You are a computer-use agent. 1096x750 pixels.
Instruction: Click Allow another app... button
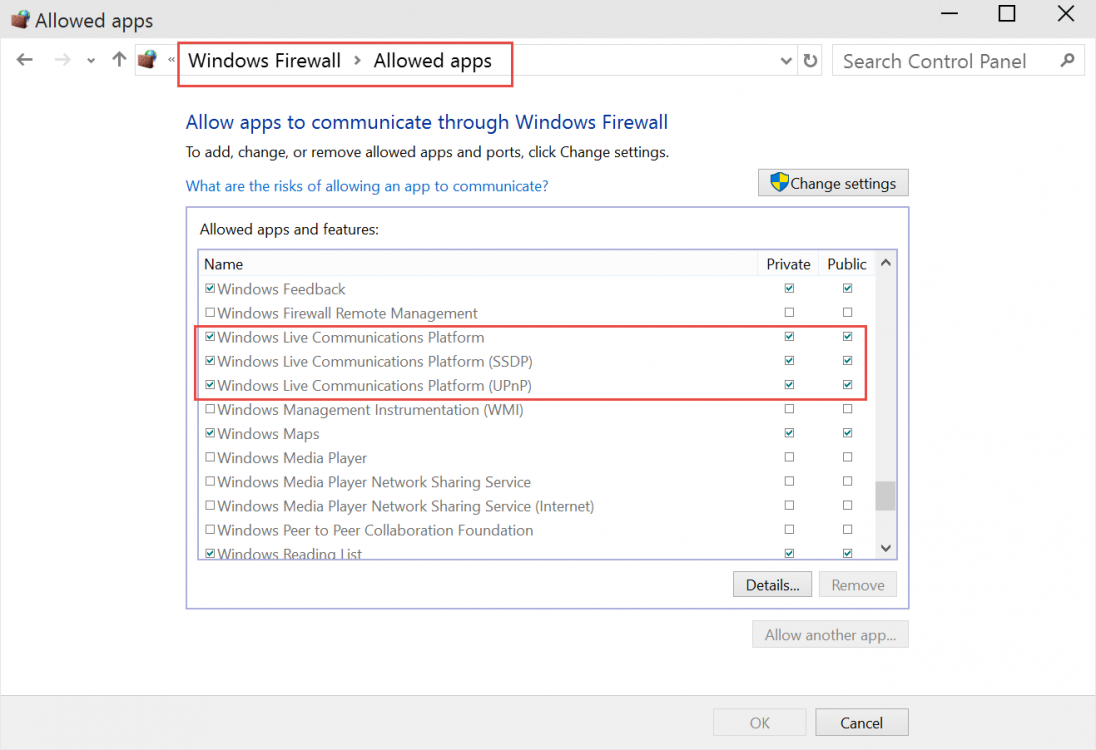coord(830,635)
